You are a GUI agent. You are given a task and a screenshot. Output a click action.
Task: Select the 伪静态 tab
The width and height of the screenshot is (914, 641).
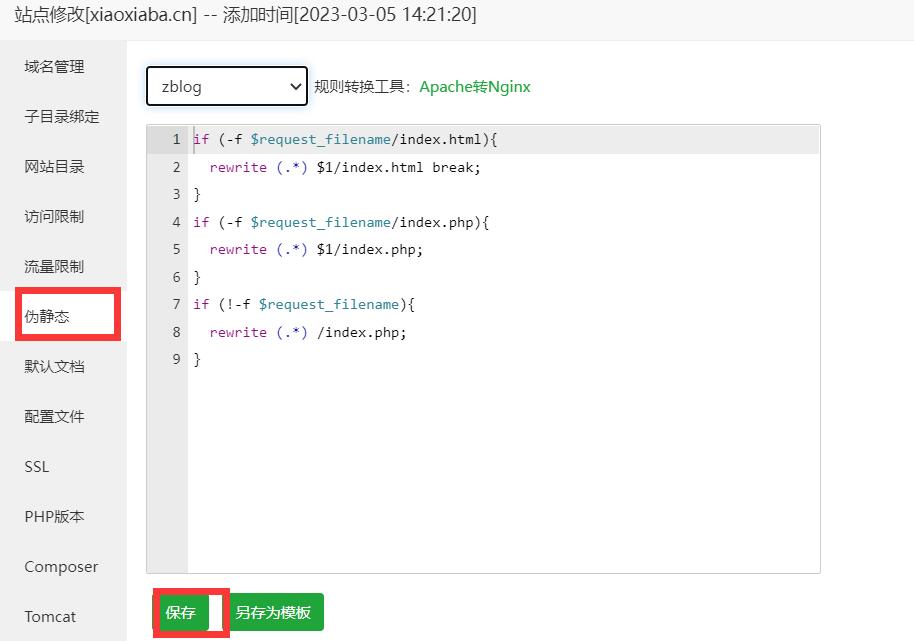[47, 316]
